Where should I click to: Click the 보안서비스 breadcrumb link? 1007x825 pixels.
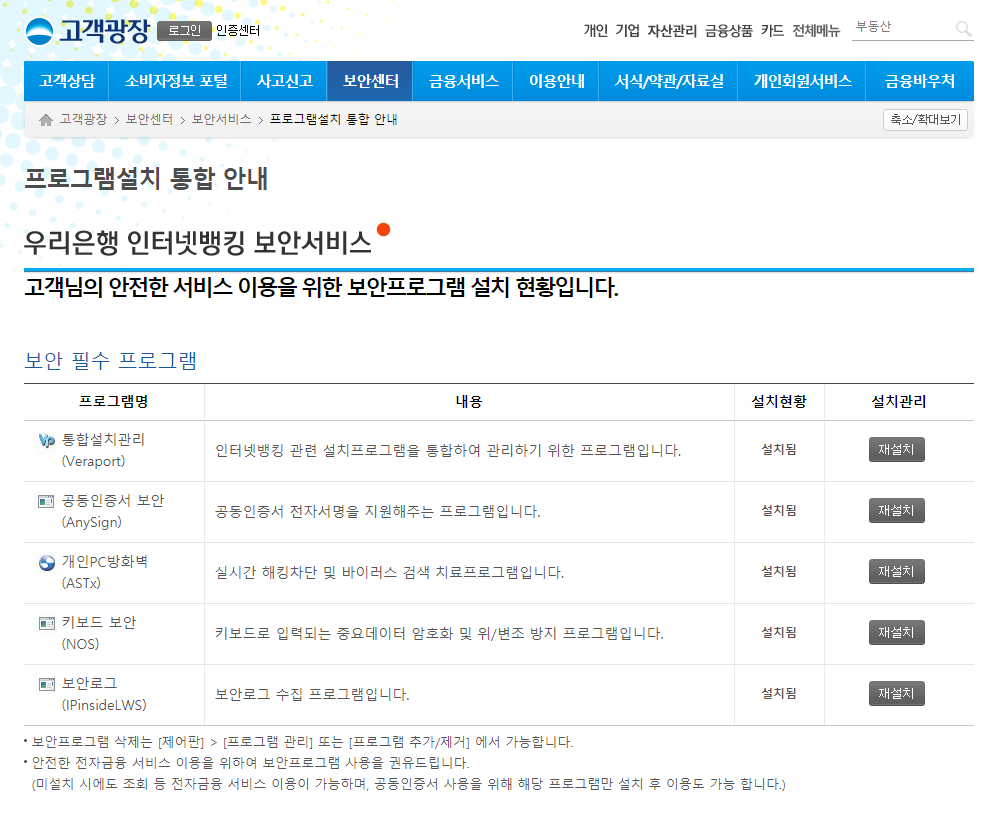point(222,119)
